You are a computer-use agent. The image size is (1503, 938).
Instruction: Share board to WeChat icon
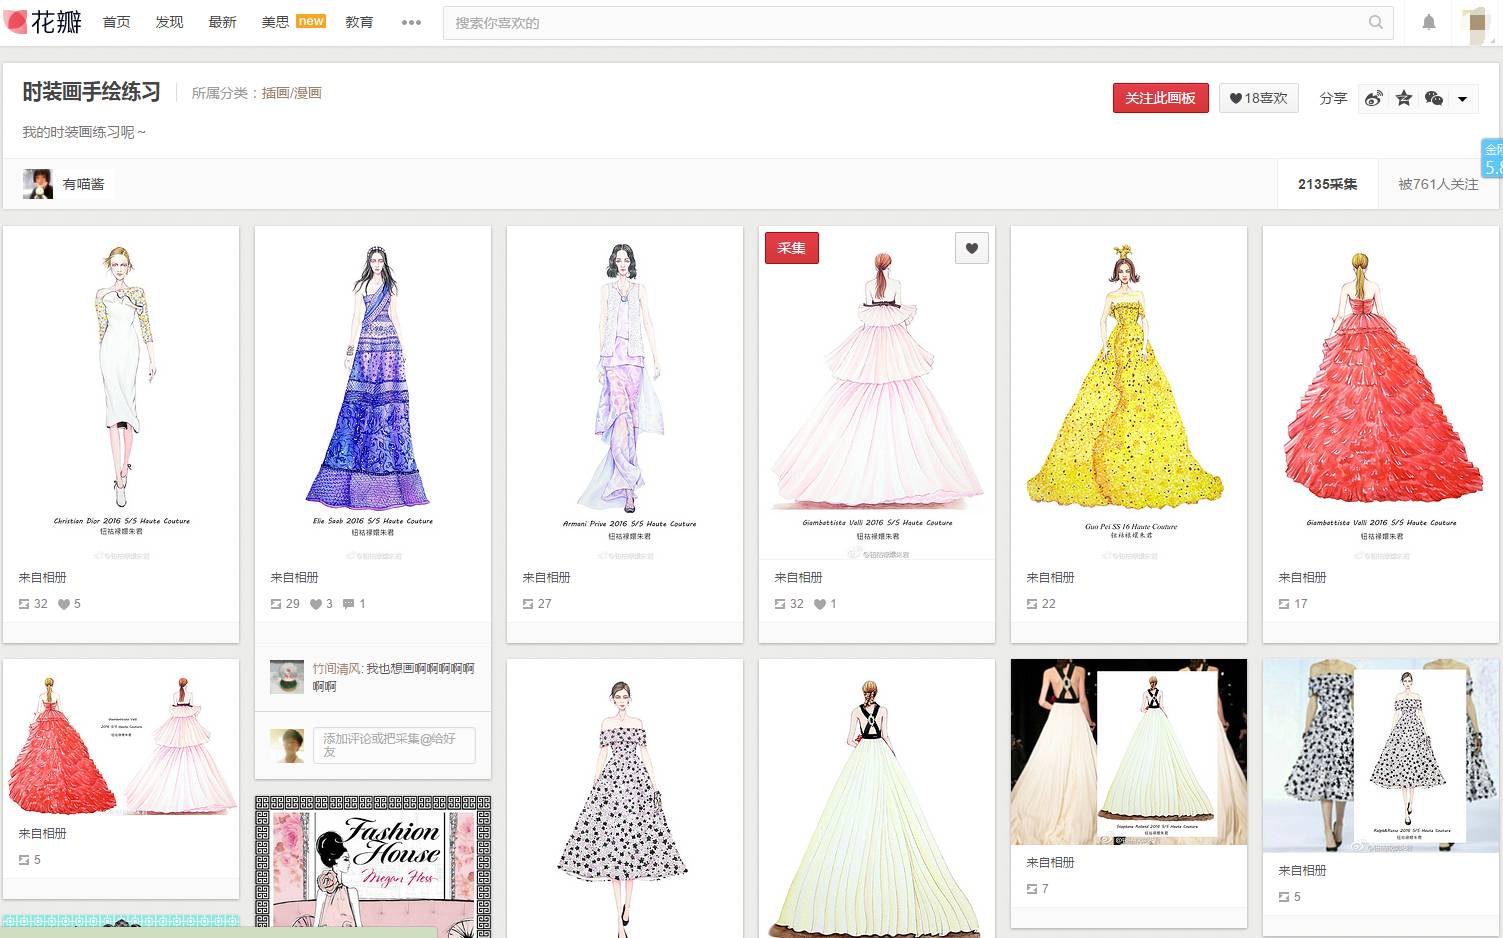(1434, 98)
